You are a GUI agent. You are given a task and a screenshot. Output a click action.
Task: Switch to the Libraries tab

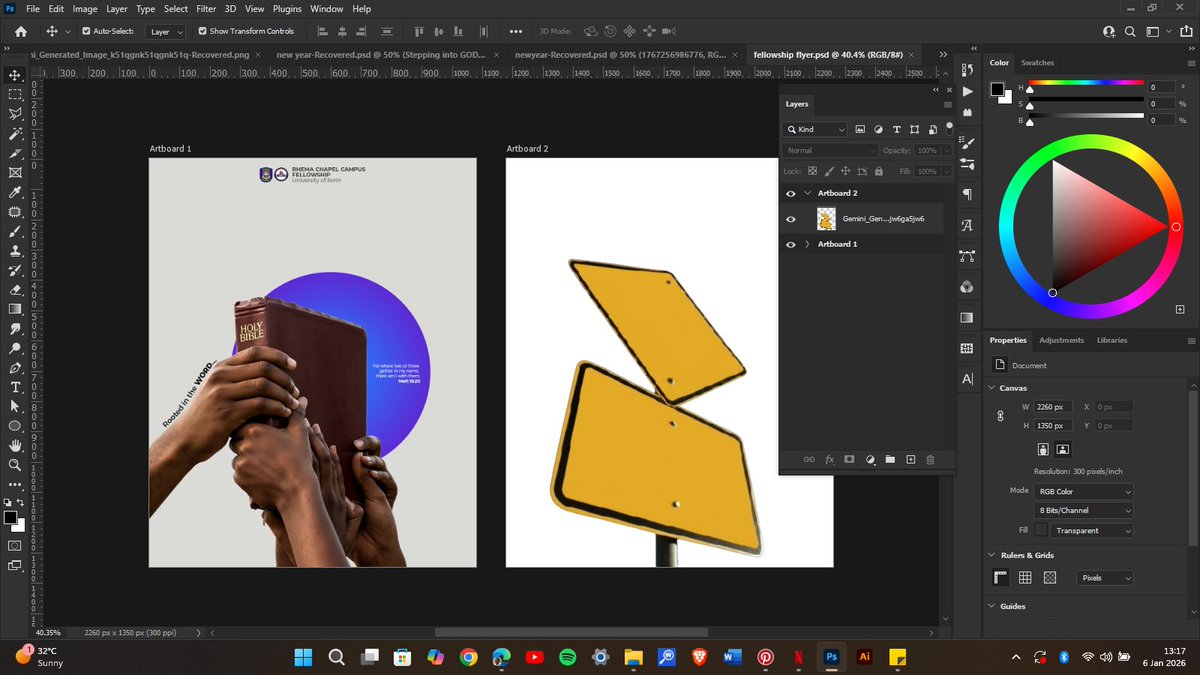(1112, 340)
